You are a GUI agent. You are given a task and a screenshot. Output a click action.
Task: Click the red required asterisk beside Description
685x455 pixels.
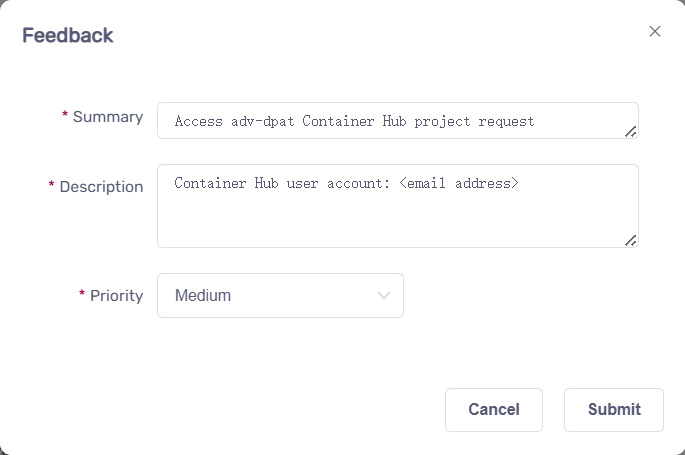(x=52, y=187)
